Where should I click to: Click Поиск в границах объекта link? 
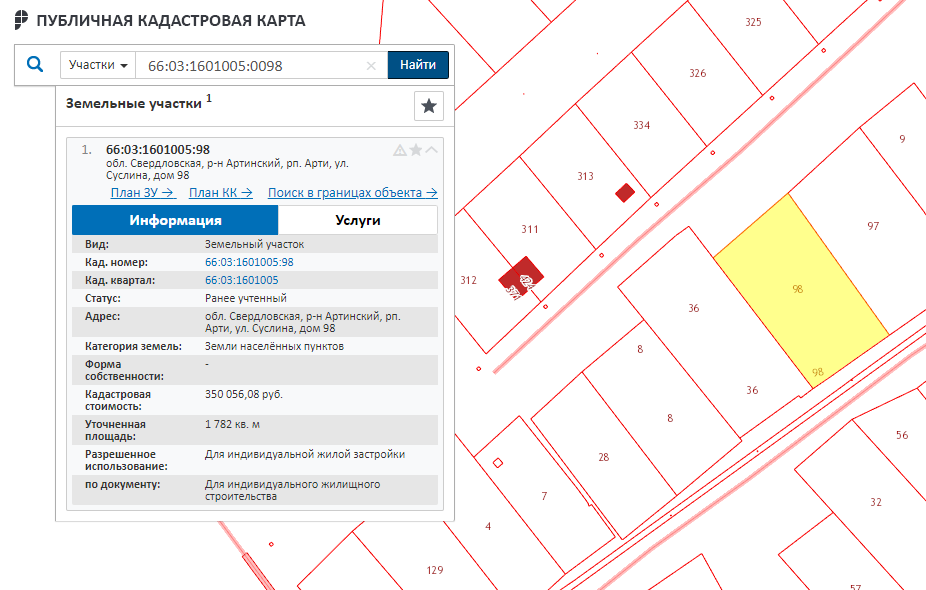(352, 193)
